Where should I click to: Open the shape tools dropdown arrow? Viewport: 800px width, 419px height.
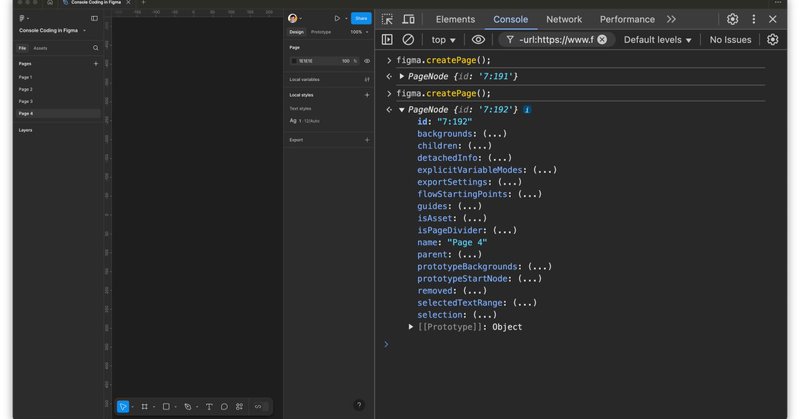click(x=175, y=407)
